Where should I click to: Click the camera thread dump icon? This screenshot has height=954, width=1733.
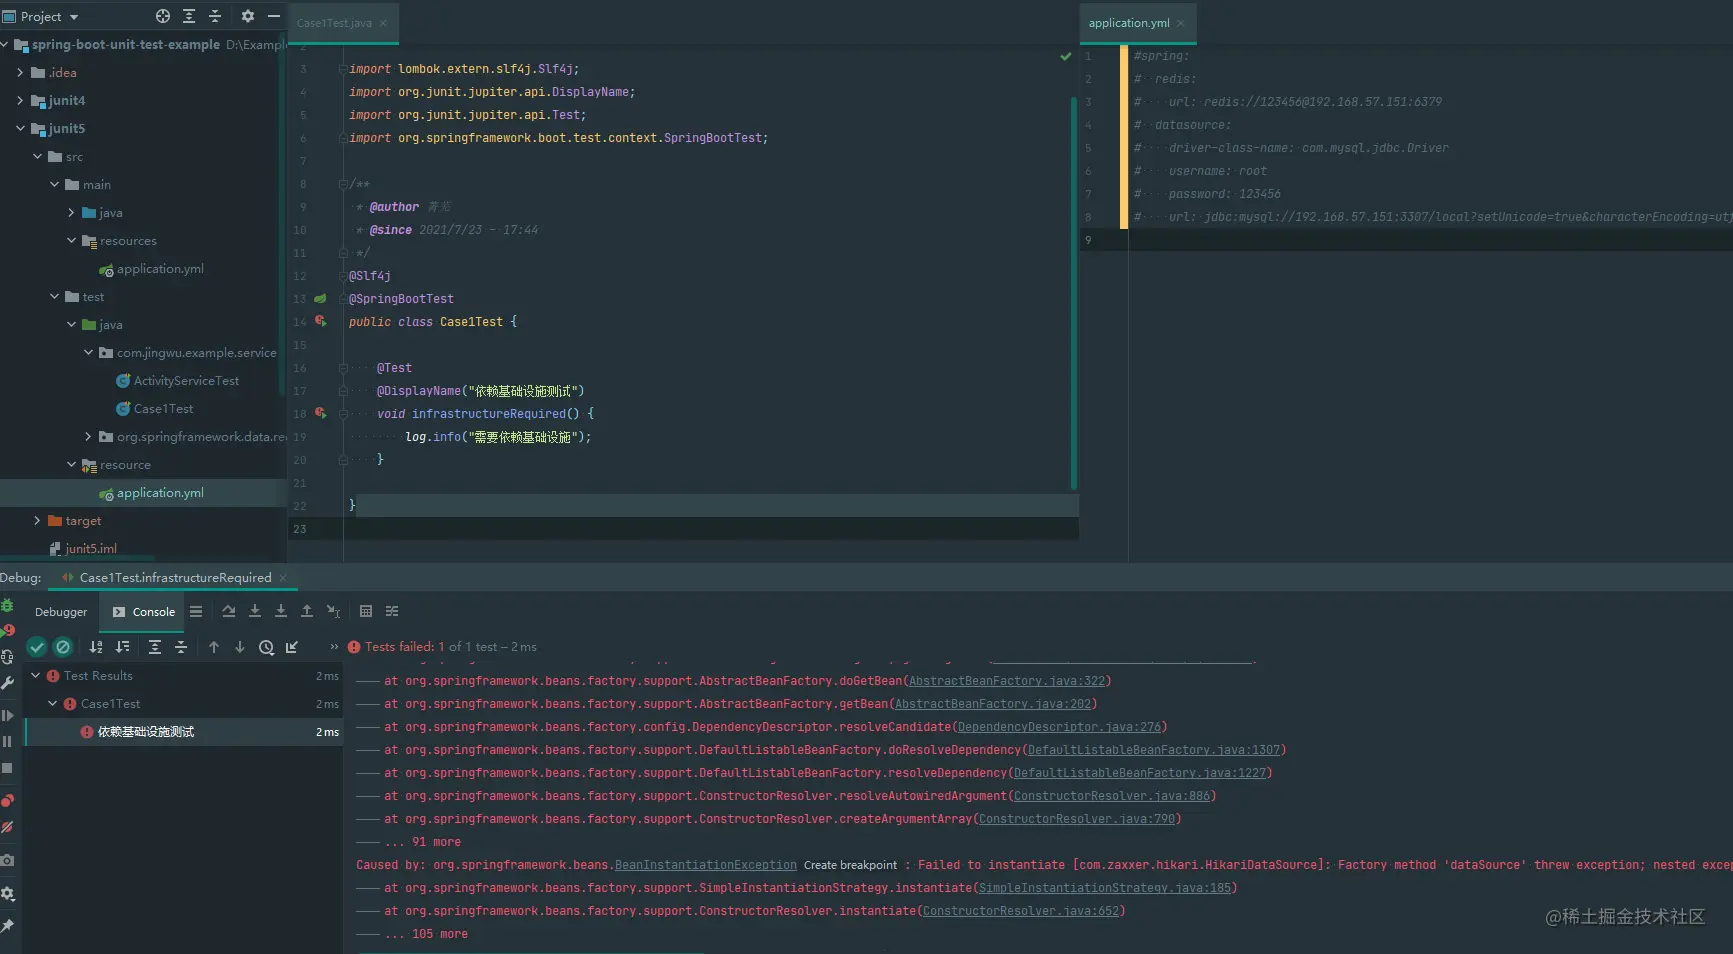[x=7, y=859]
